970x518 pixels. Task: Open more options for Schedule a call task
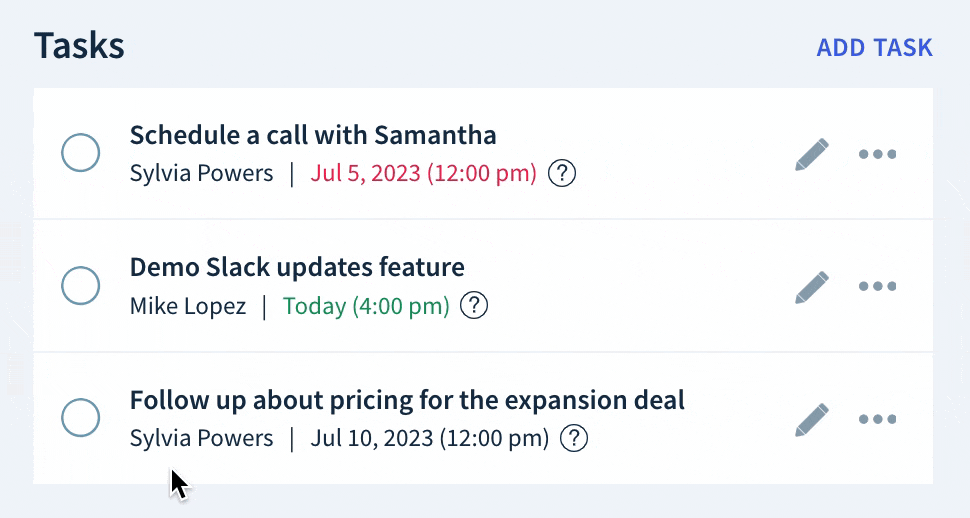coord(877,154)
